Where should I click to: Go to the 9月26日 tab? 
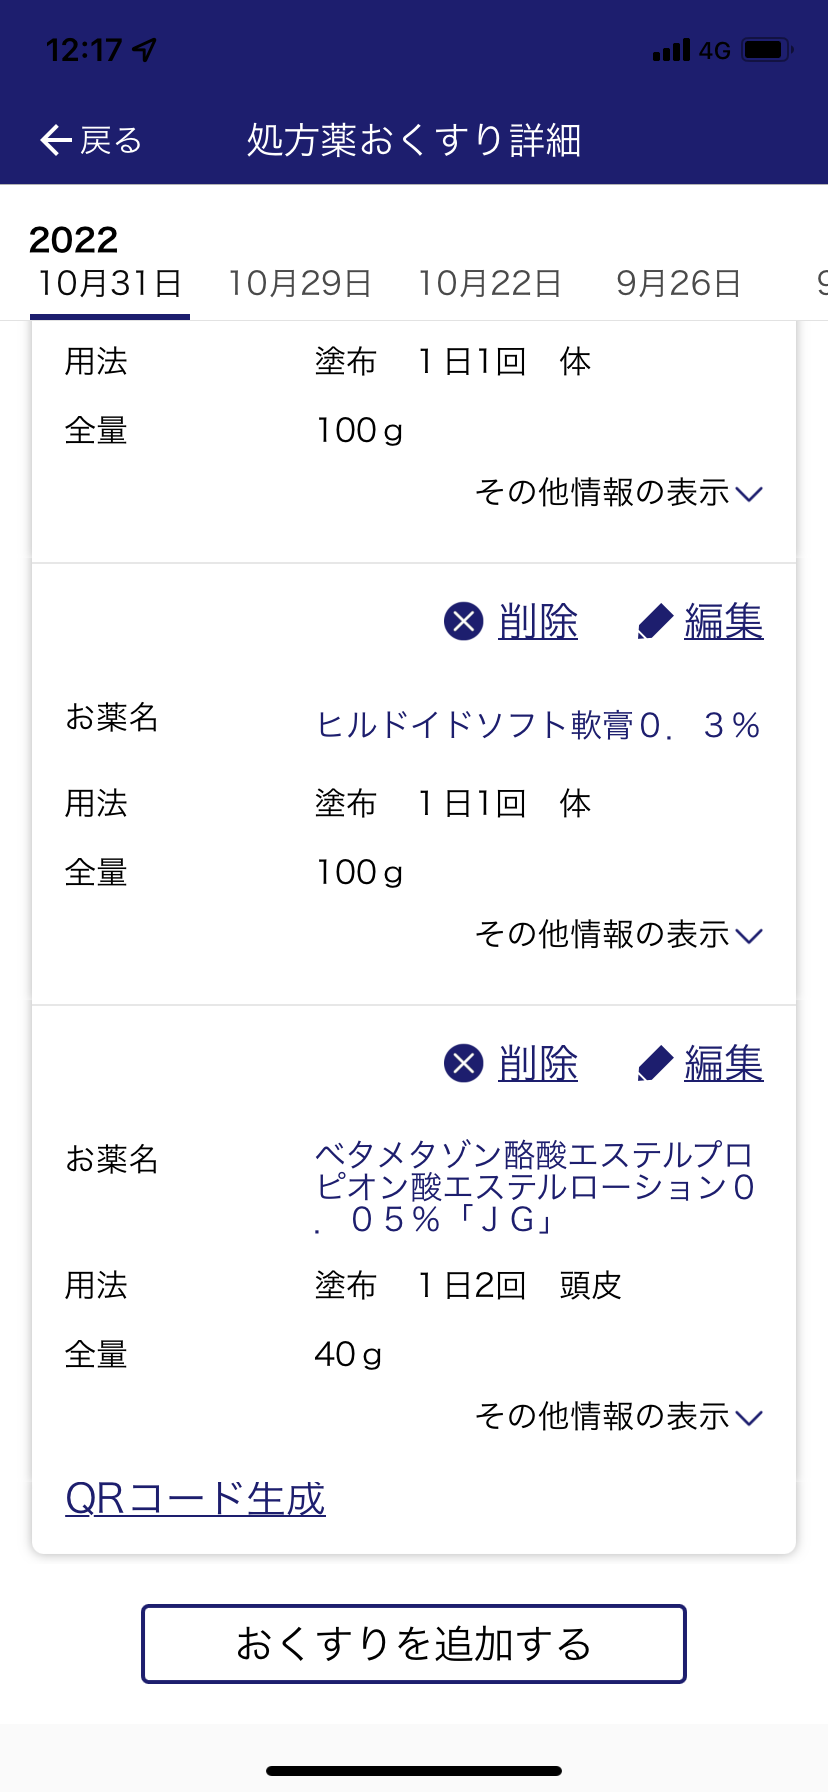[678, 284]
